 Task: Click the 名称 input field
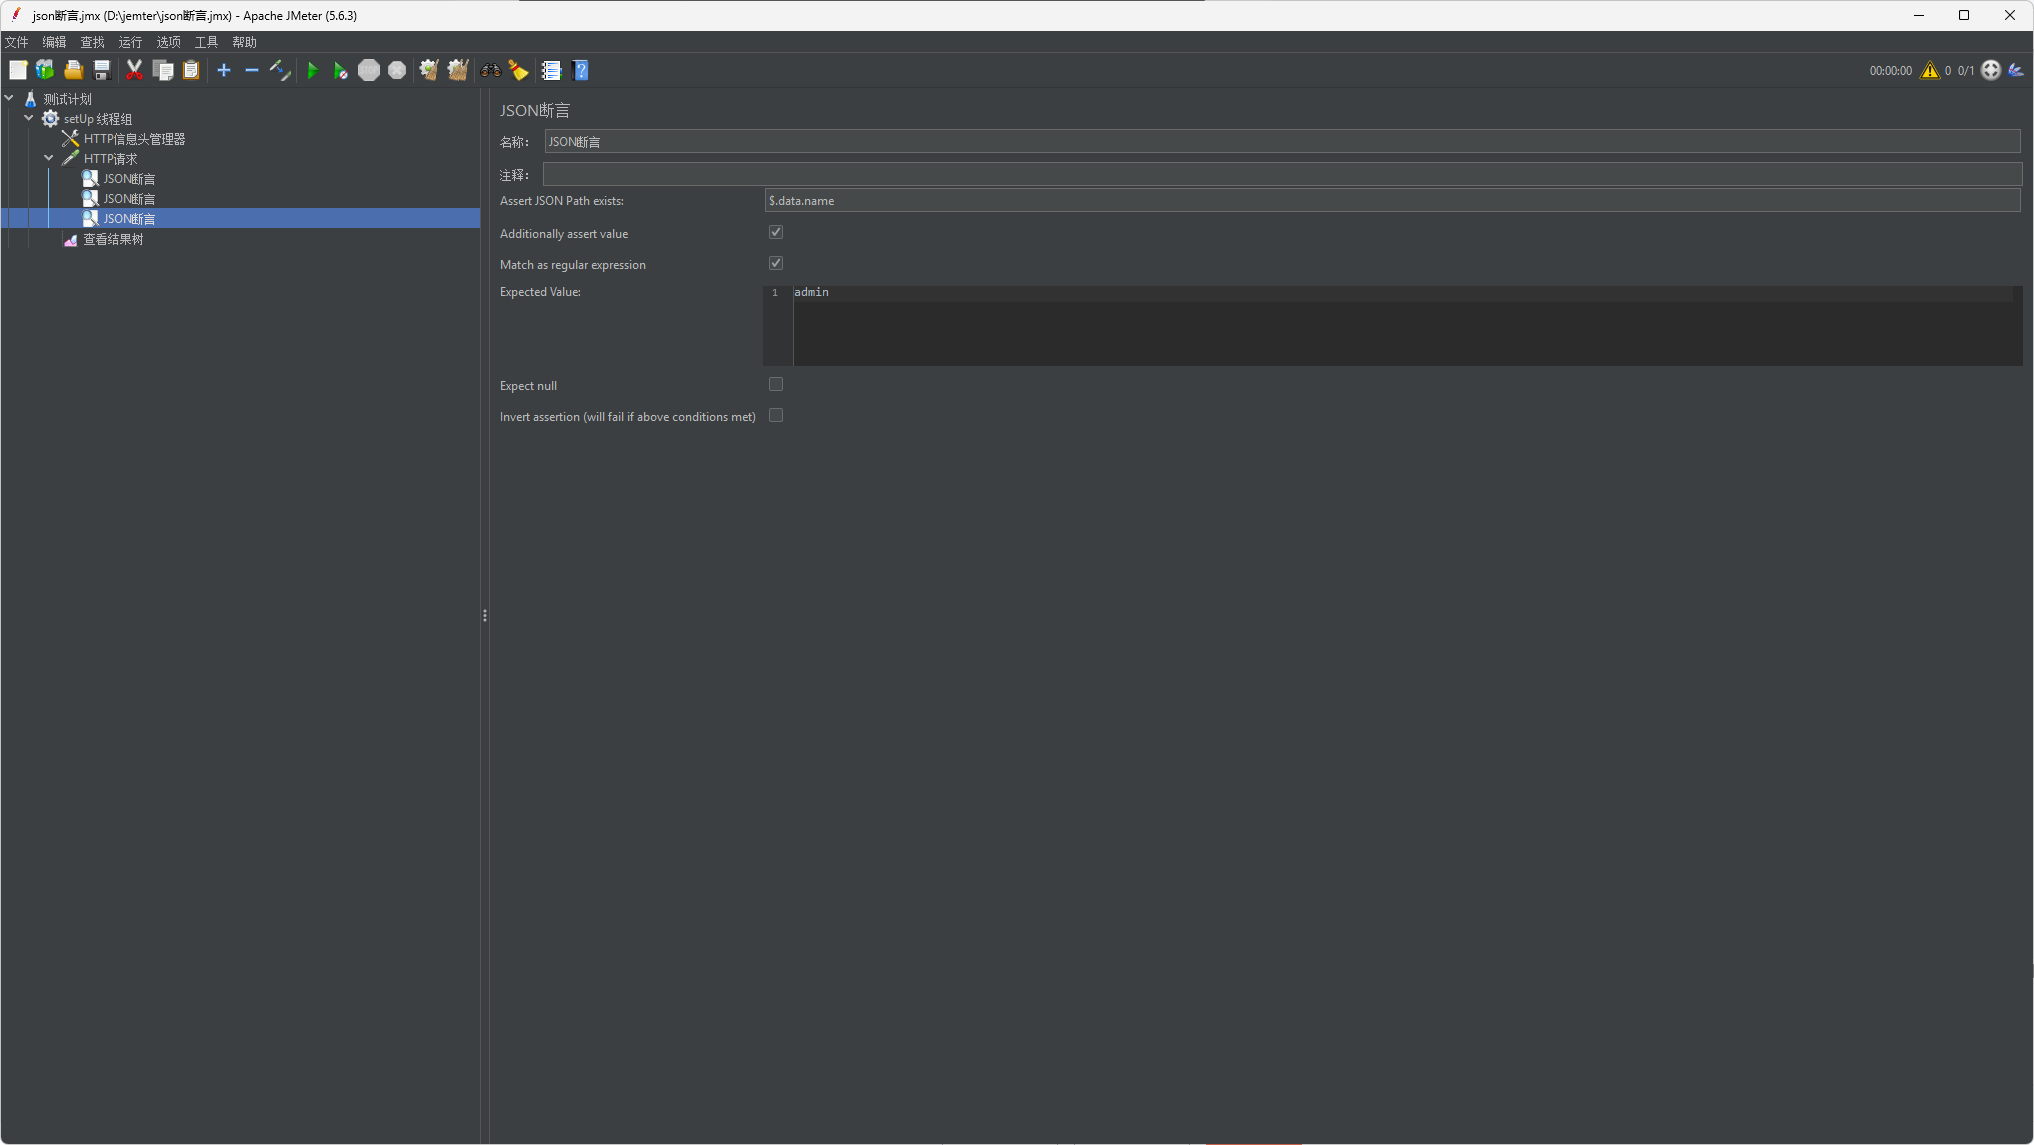(1282, 142)
